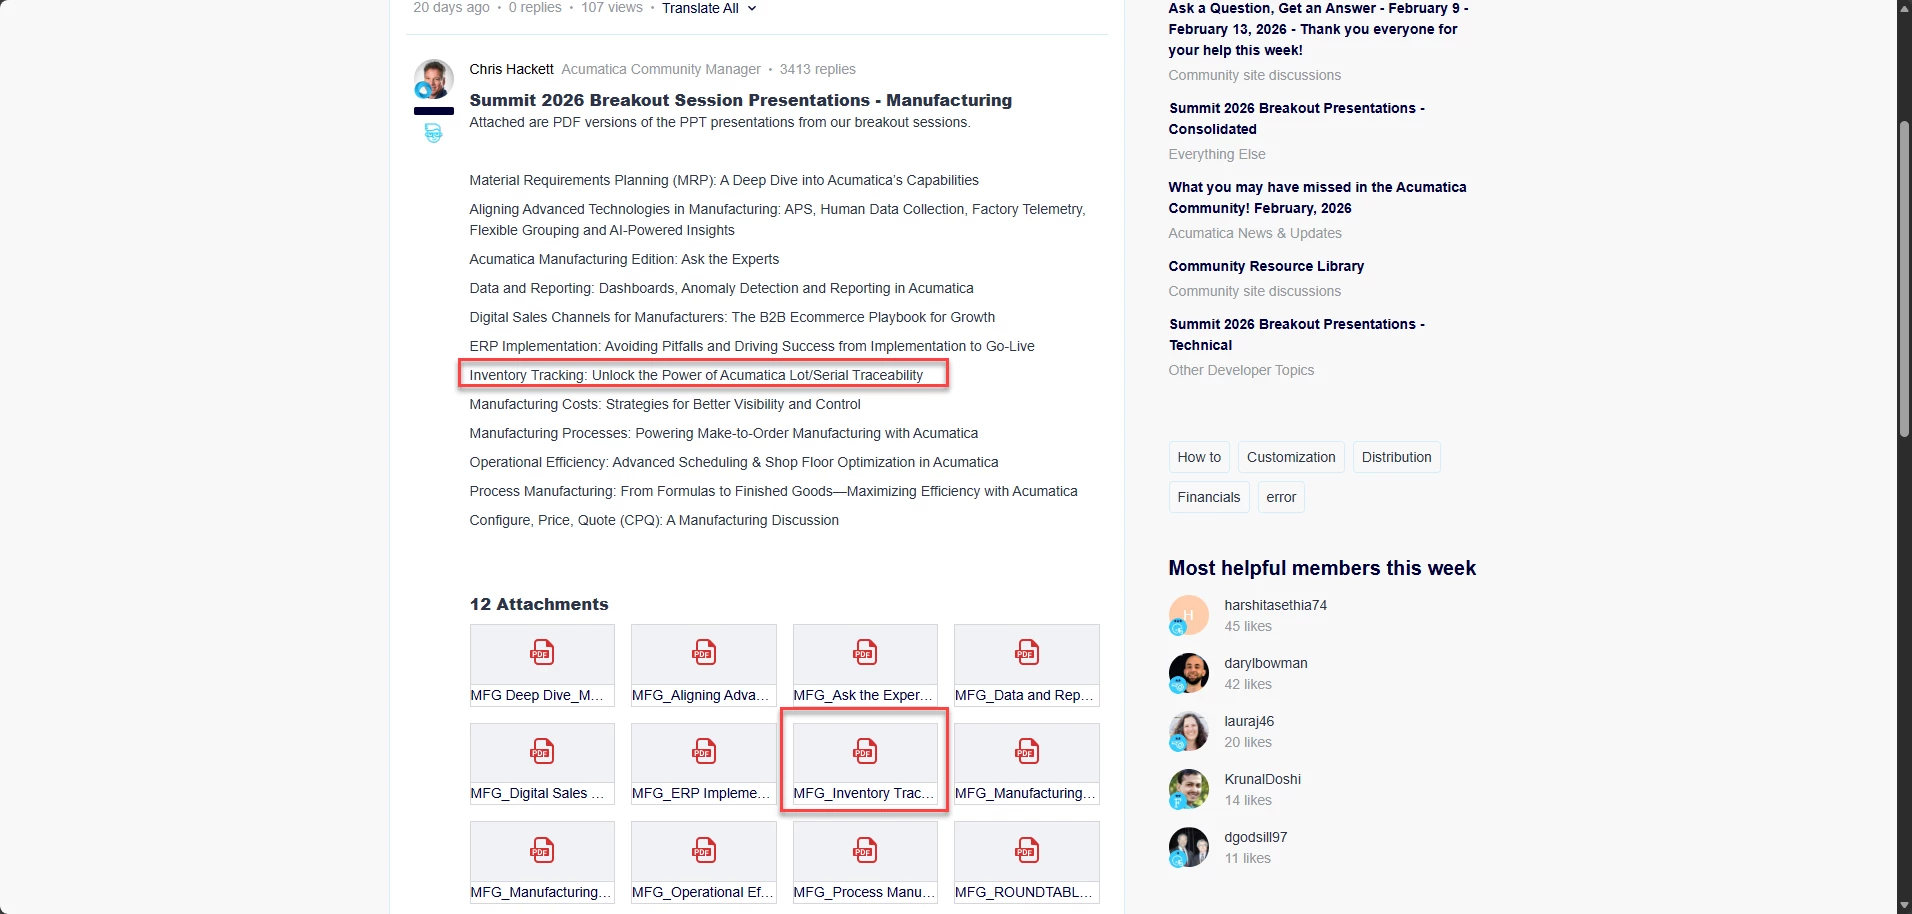1912x914 pixels.
Task: Open dgodsill97's avatar
Action: tap(1188, 847)
